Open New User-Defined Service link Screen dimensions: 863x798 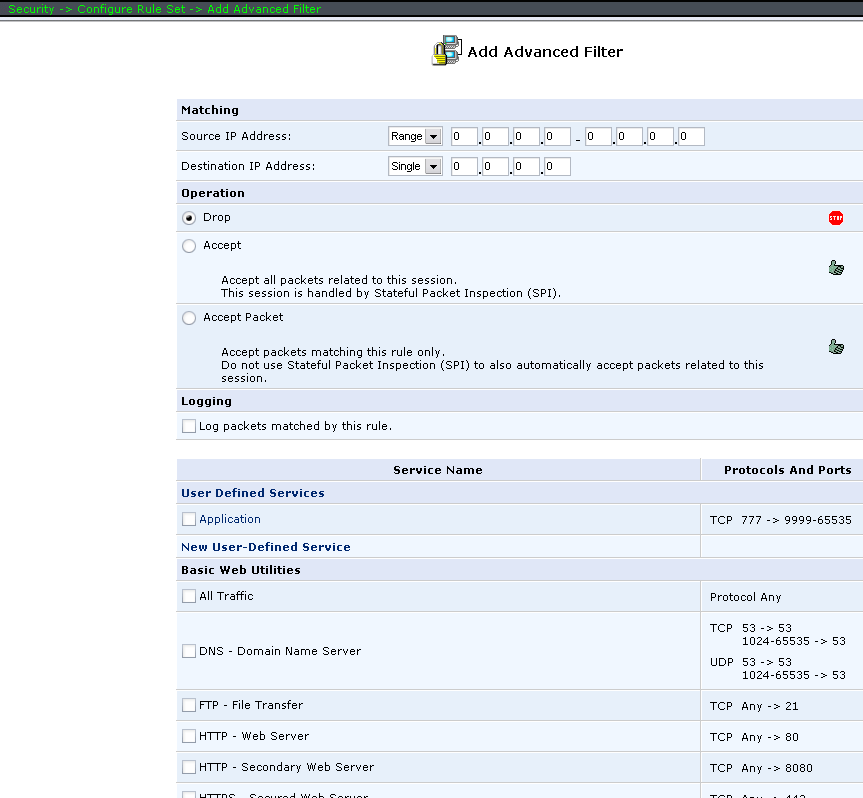266,547
